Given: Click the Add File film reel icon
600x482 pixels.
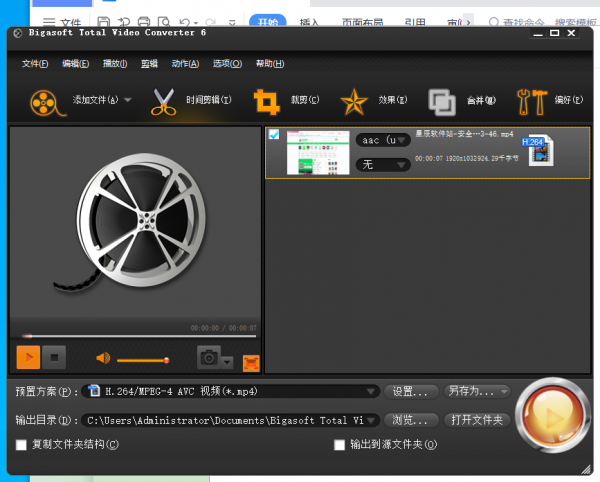Looking at the screenshot, I should [46, 103].
